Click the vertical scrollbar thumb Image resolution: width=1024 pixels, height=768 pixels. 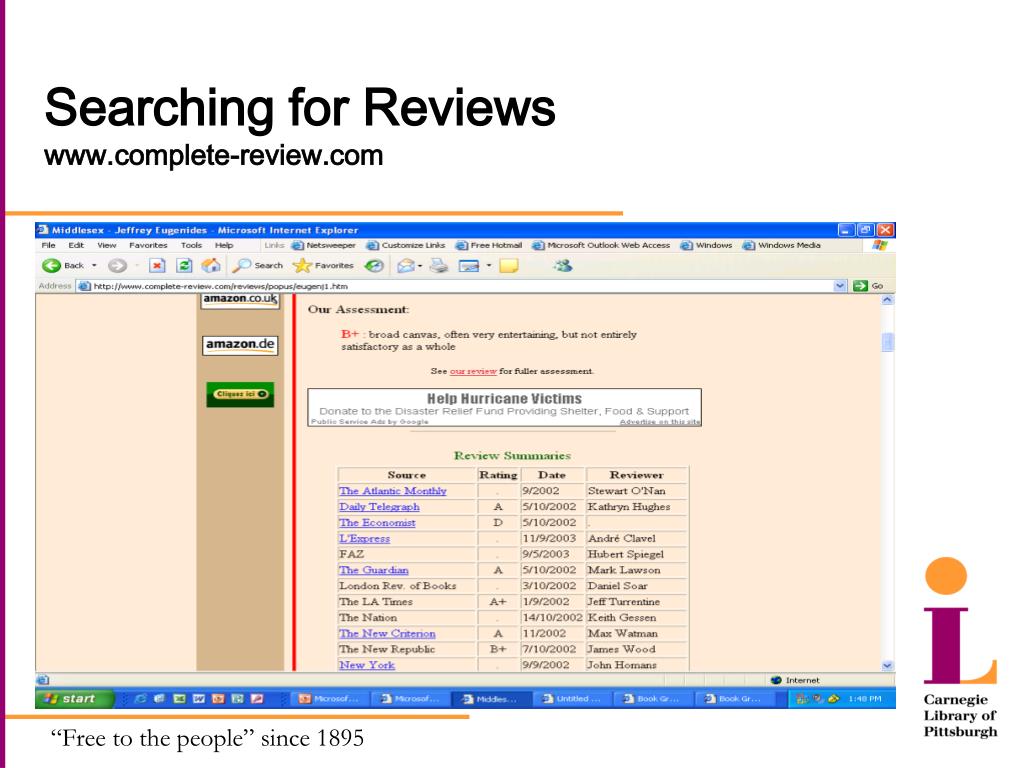(888, 342)
